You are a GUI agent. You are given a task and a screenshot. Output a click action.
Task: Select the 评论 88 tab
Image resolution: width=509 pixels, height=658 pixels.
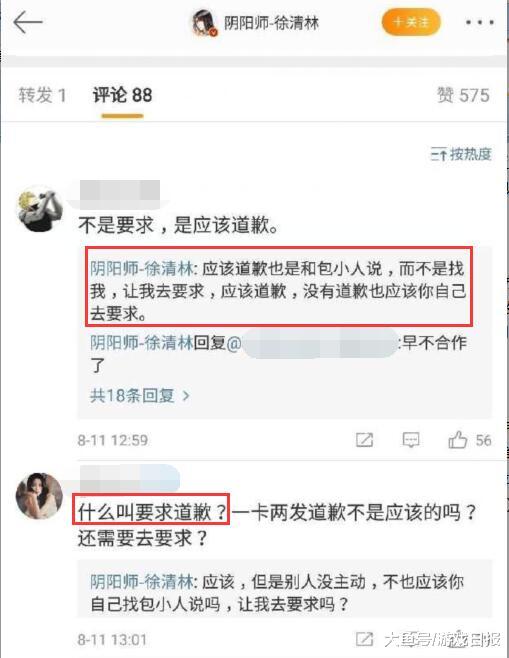pos(122,95)
